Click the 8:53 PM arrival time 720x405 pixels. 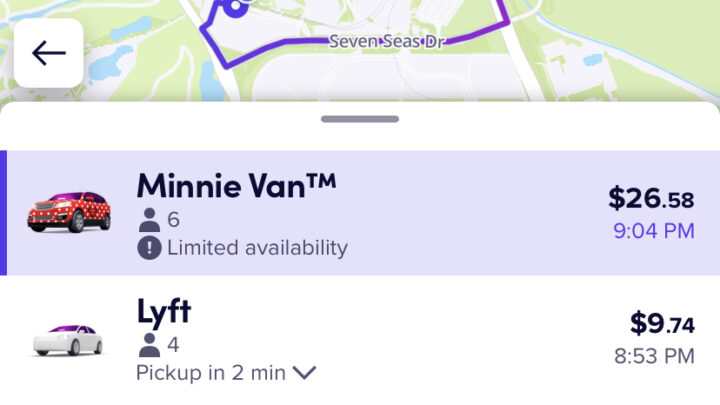click(x=654, y=356)
